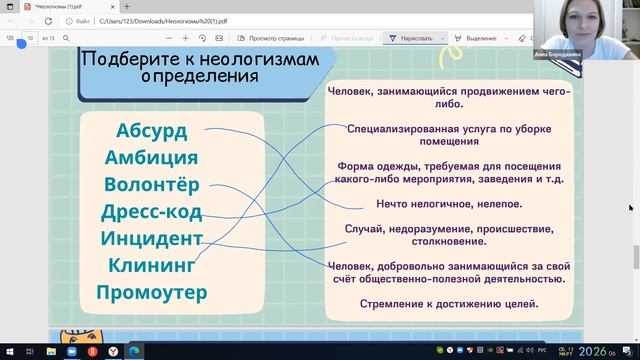
Task: Switch keyboard language РУС indicator
Action: pyautogui.click(x=542, y=350)
